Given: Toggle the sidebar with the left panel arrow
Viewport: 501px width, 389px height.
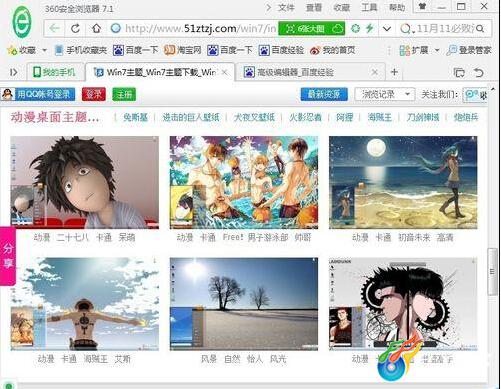Looking at the screenshot, I should pos(14,72).
